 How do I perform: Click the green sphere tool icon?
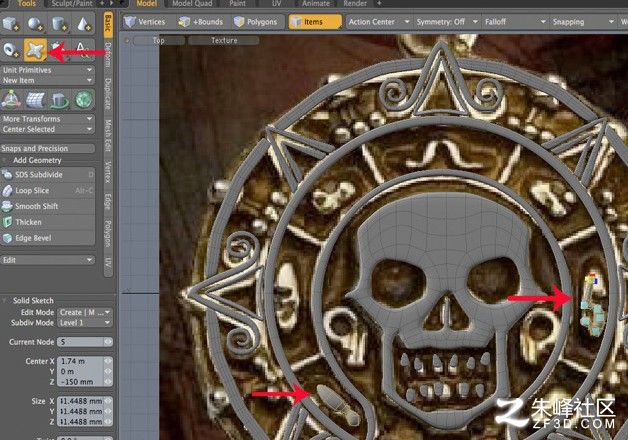click(x=83, y=100)
